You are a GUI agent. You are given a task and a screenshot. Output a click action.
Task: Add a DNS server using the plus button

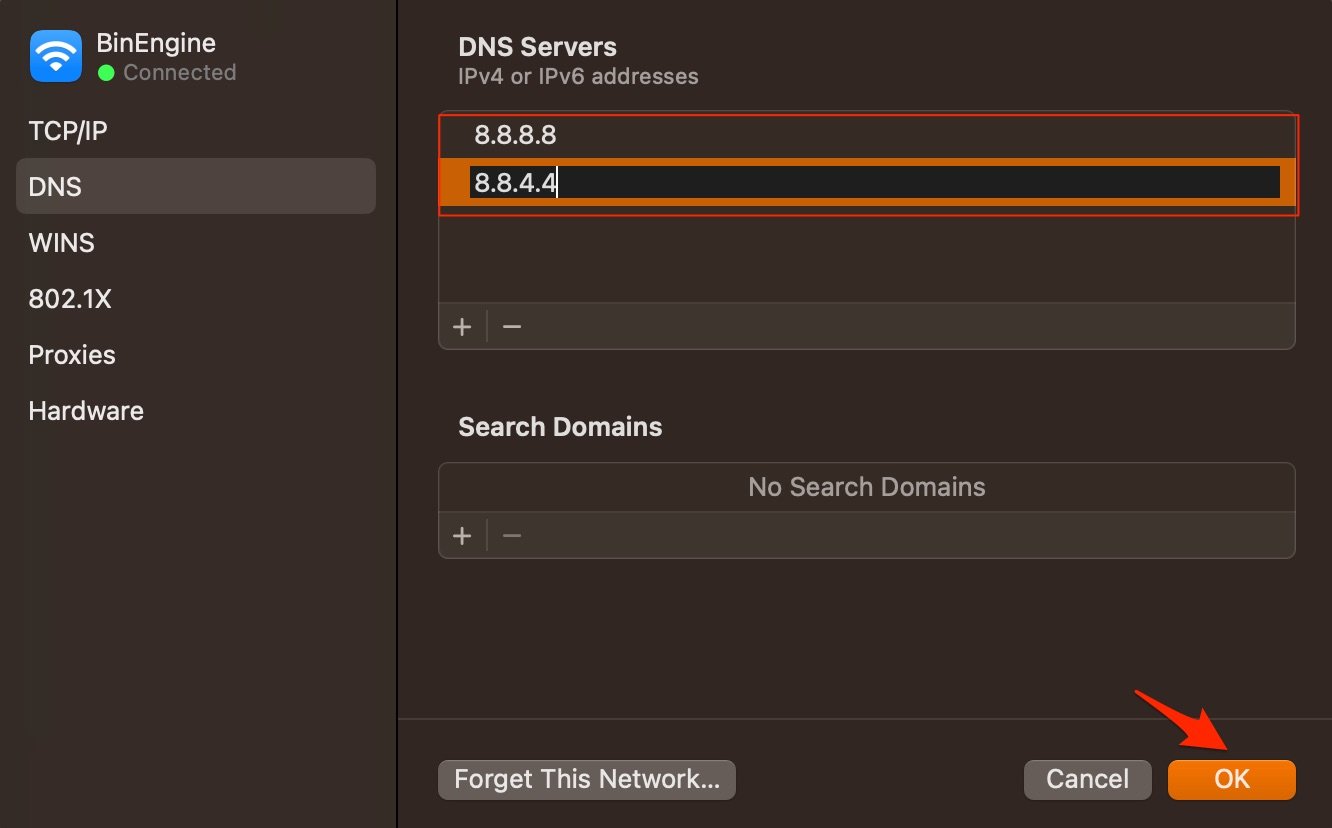pyautogui.click(x=462, y=326)
